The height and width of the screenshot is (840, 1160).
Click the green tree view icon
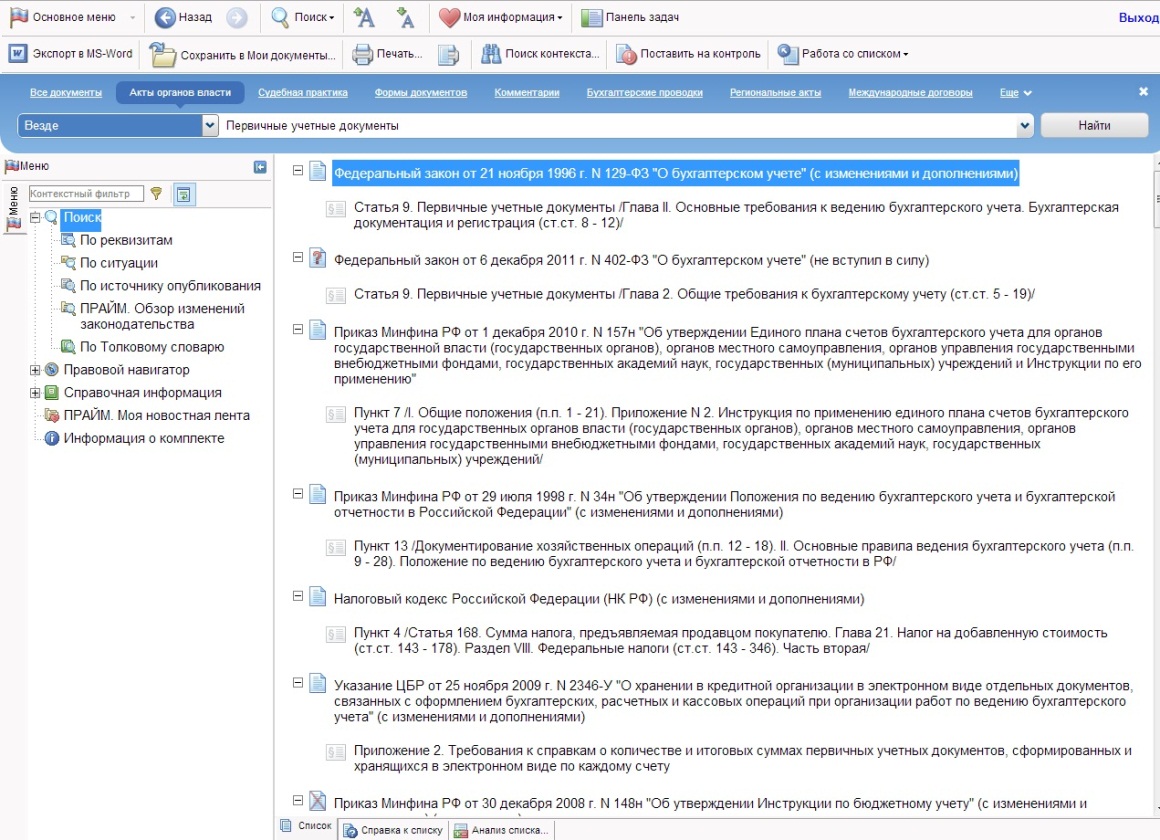183,194
